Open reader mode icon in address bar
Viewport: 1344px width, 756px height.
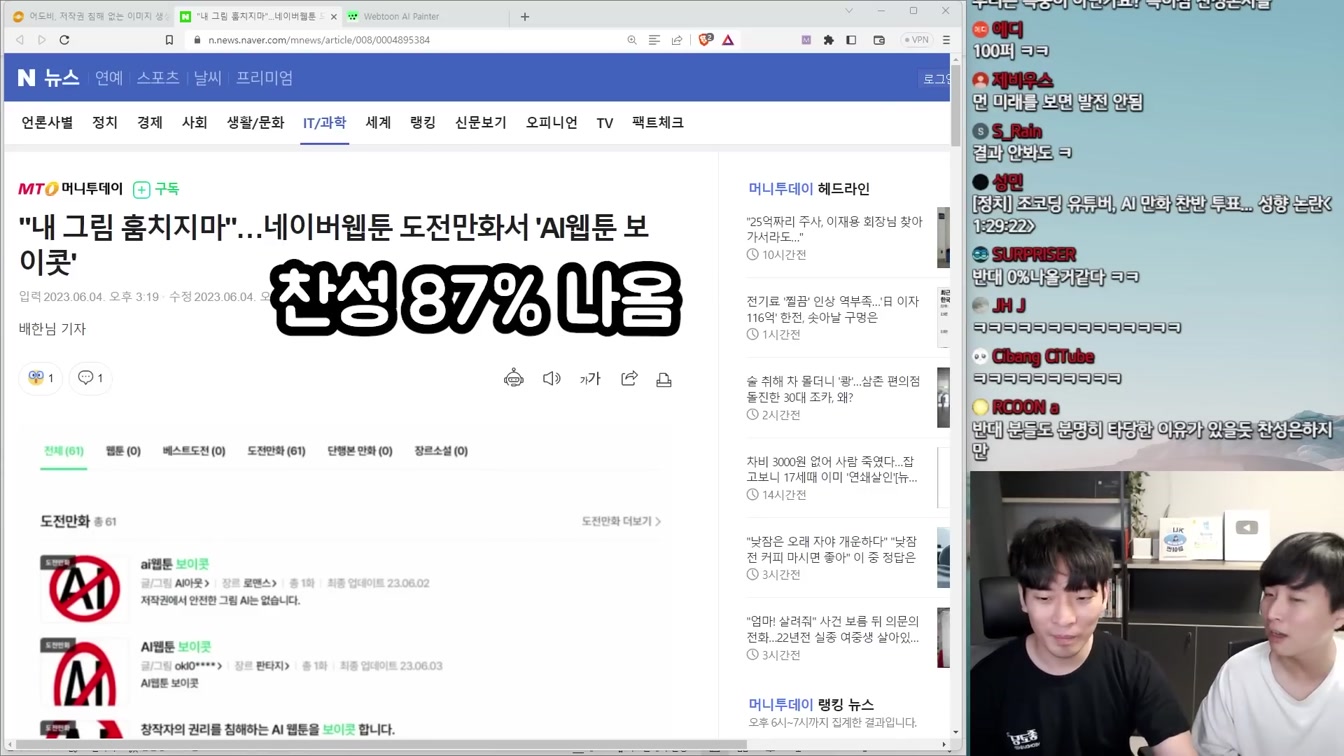coord(654,40)
